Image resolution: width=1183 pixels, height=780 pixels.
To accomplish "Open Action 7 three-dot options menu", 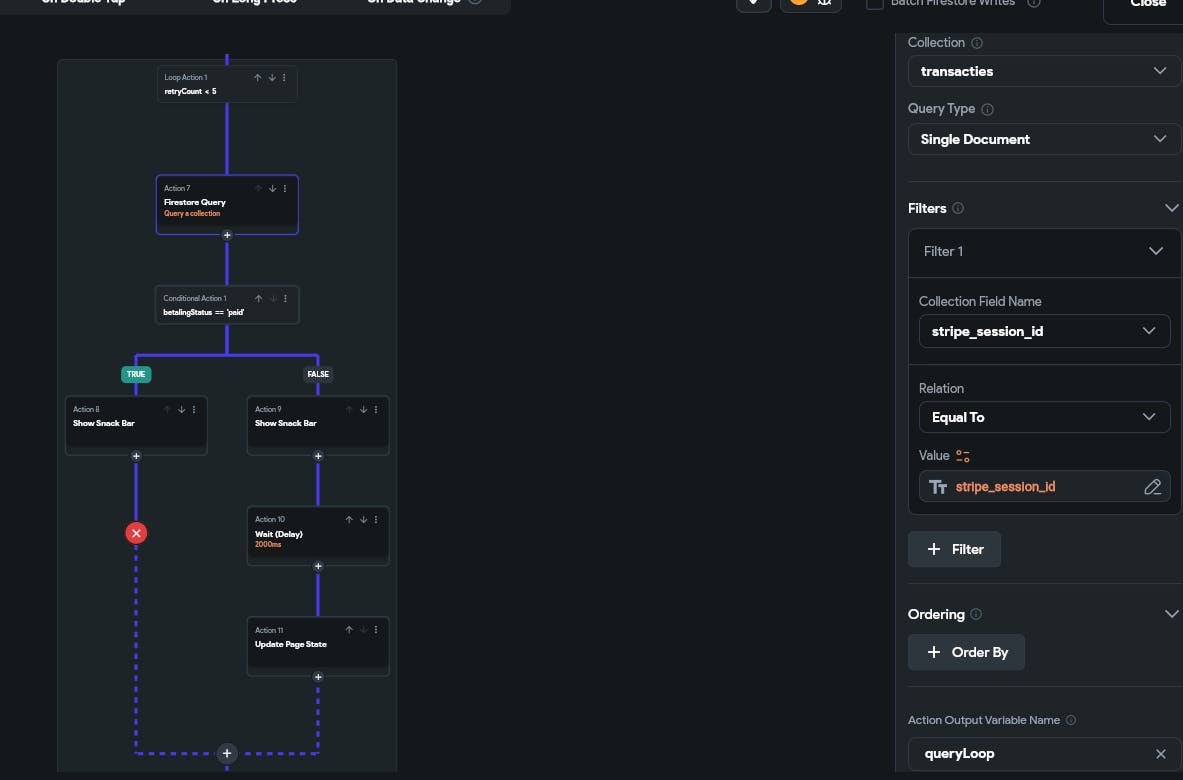I will tap(285, 189).
